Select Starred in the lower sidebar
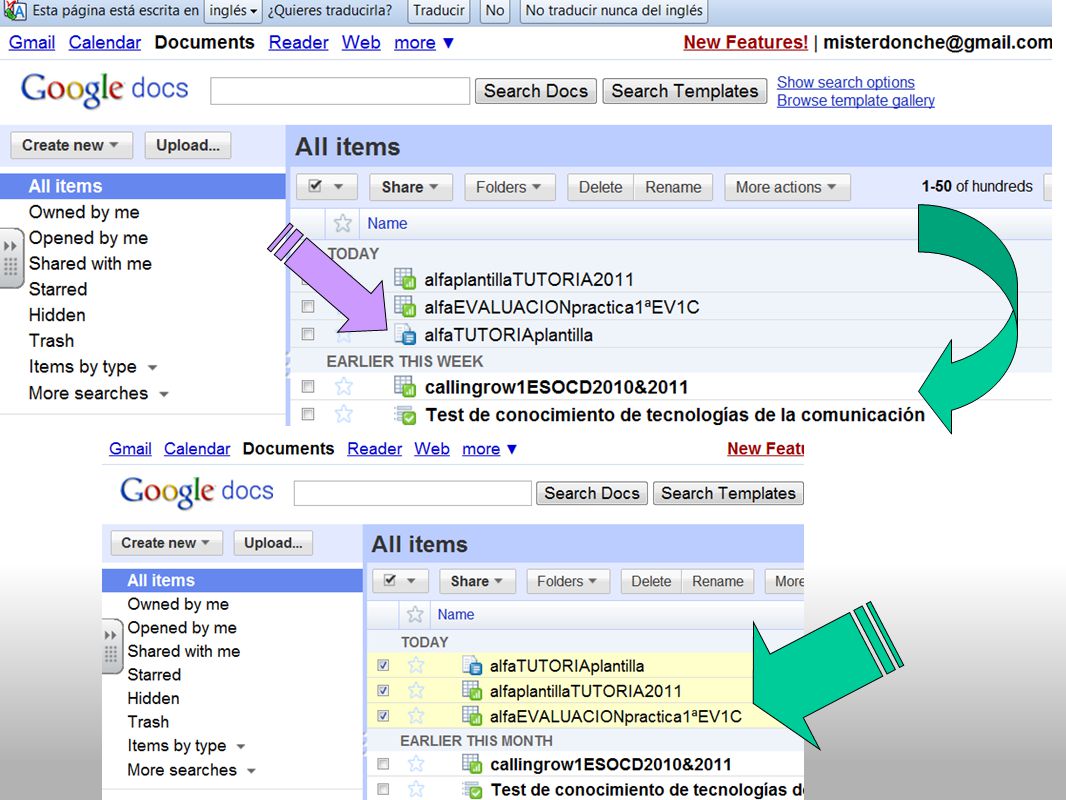 coord(154,675)
